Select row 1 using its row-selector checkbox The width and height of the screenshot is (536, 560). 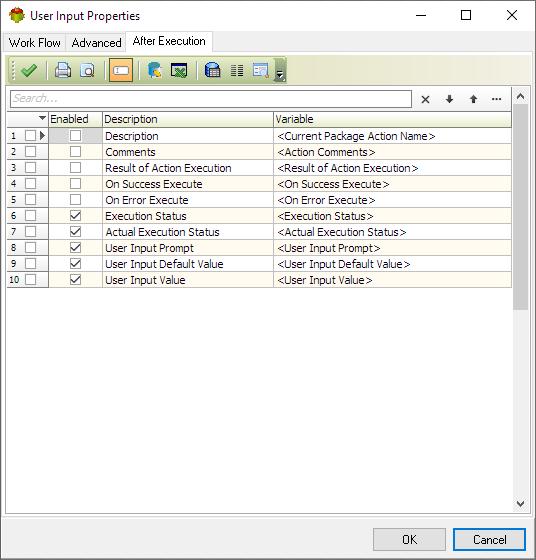point(31,136)
